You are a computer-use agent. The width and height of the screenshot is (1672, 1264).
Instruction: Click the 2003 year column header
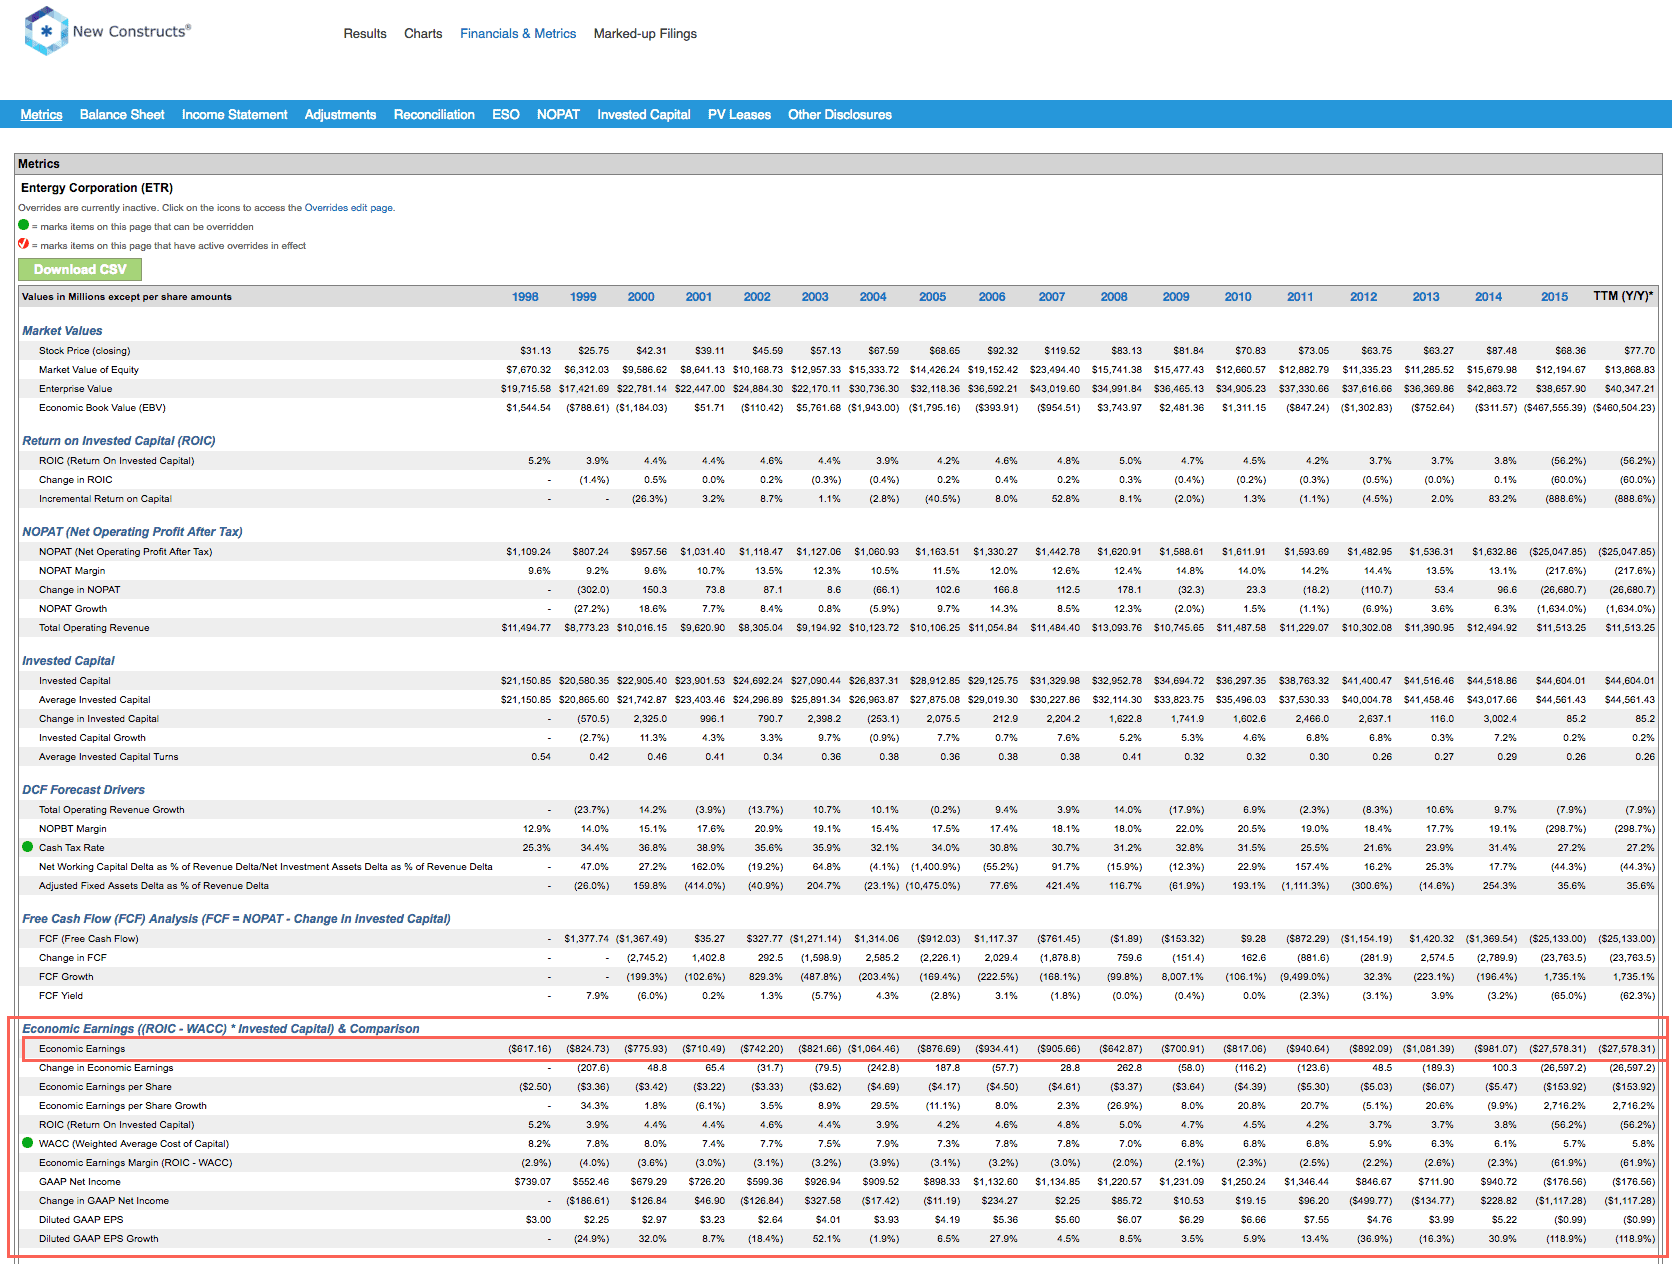pyautogui.click(x=815, y=297)
